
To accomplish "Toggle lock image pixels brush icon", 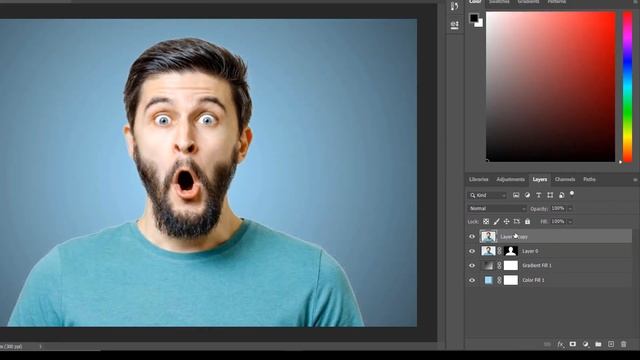I will coord(496,222).
